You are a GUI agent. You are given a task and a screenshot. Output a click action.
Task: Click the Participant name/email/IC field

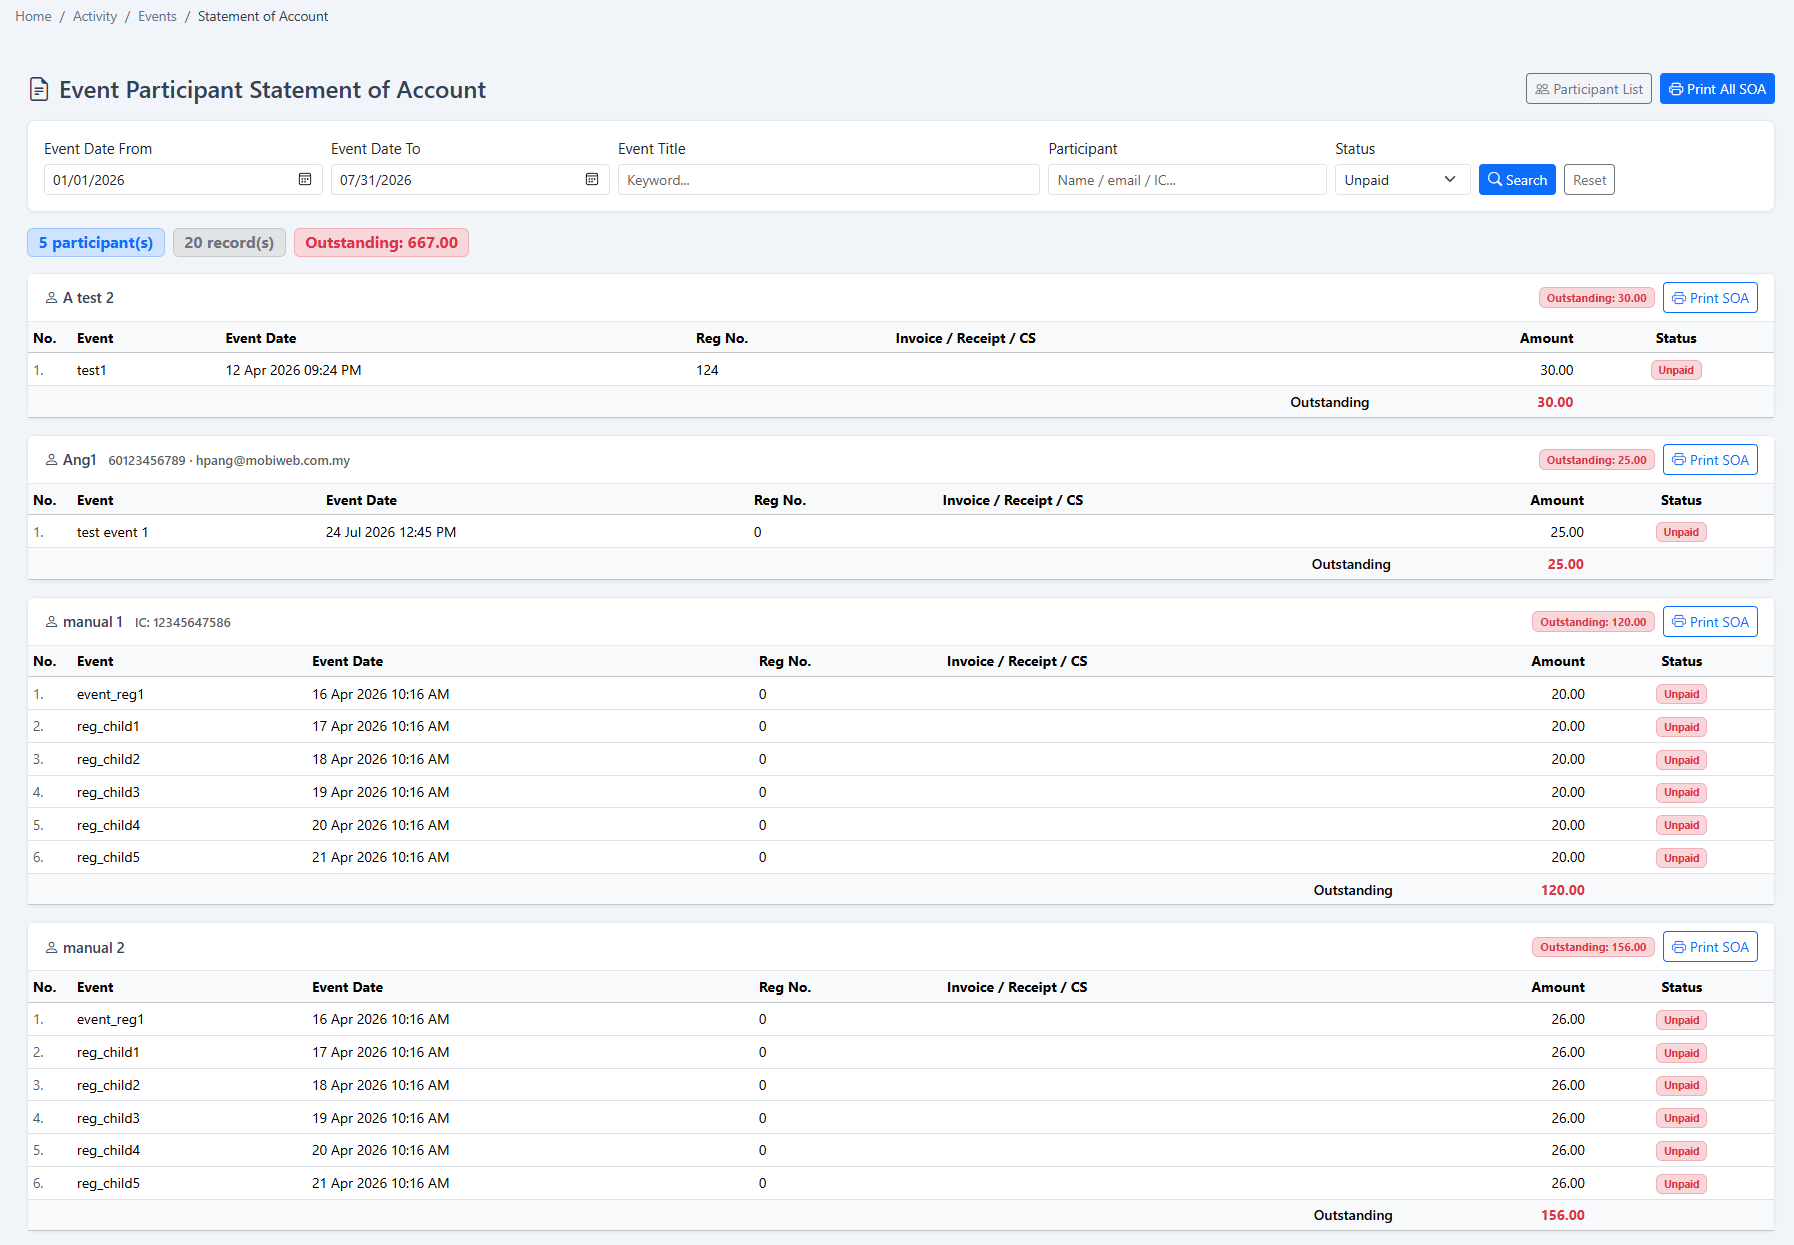(1187, 180)
